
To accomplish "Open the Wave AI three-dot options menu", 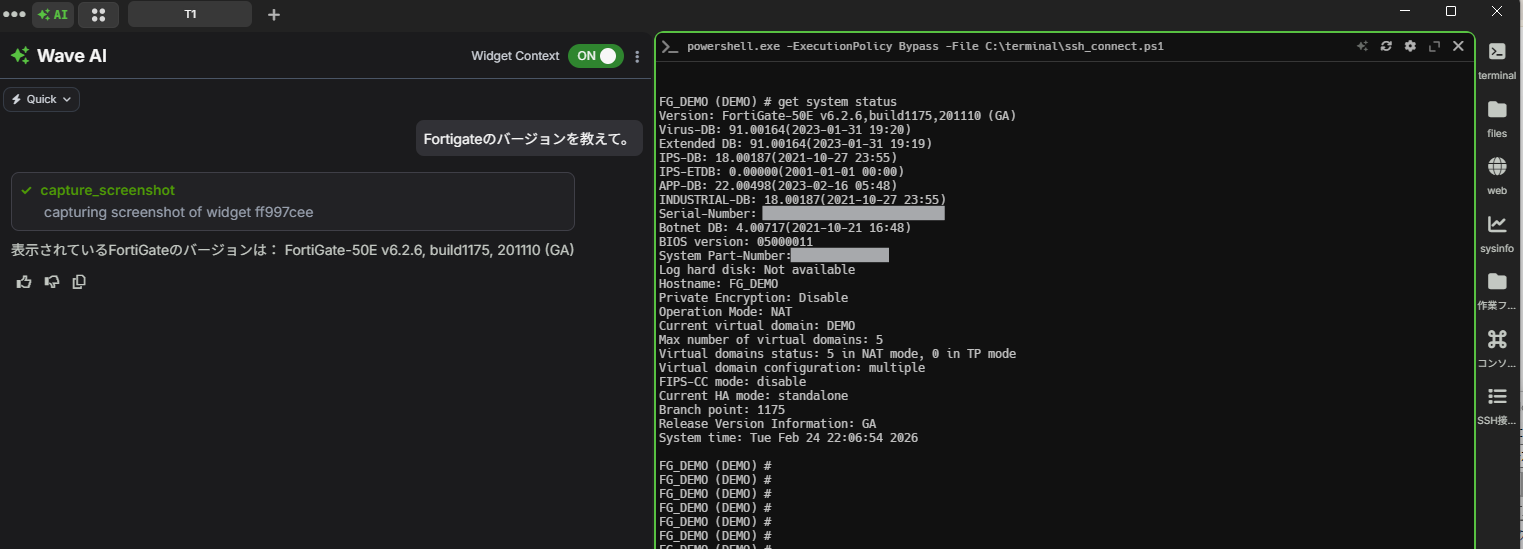I will pyautogui.click(x=638, y=57).
